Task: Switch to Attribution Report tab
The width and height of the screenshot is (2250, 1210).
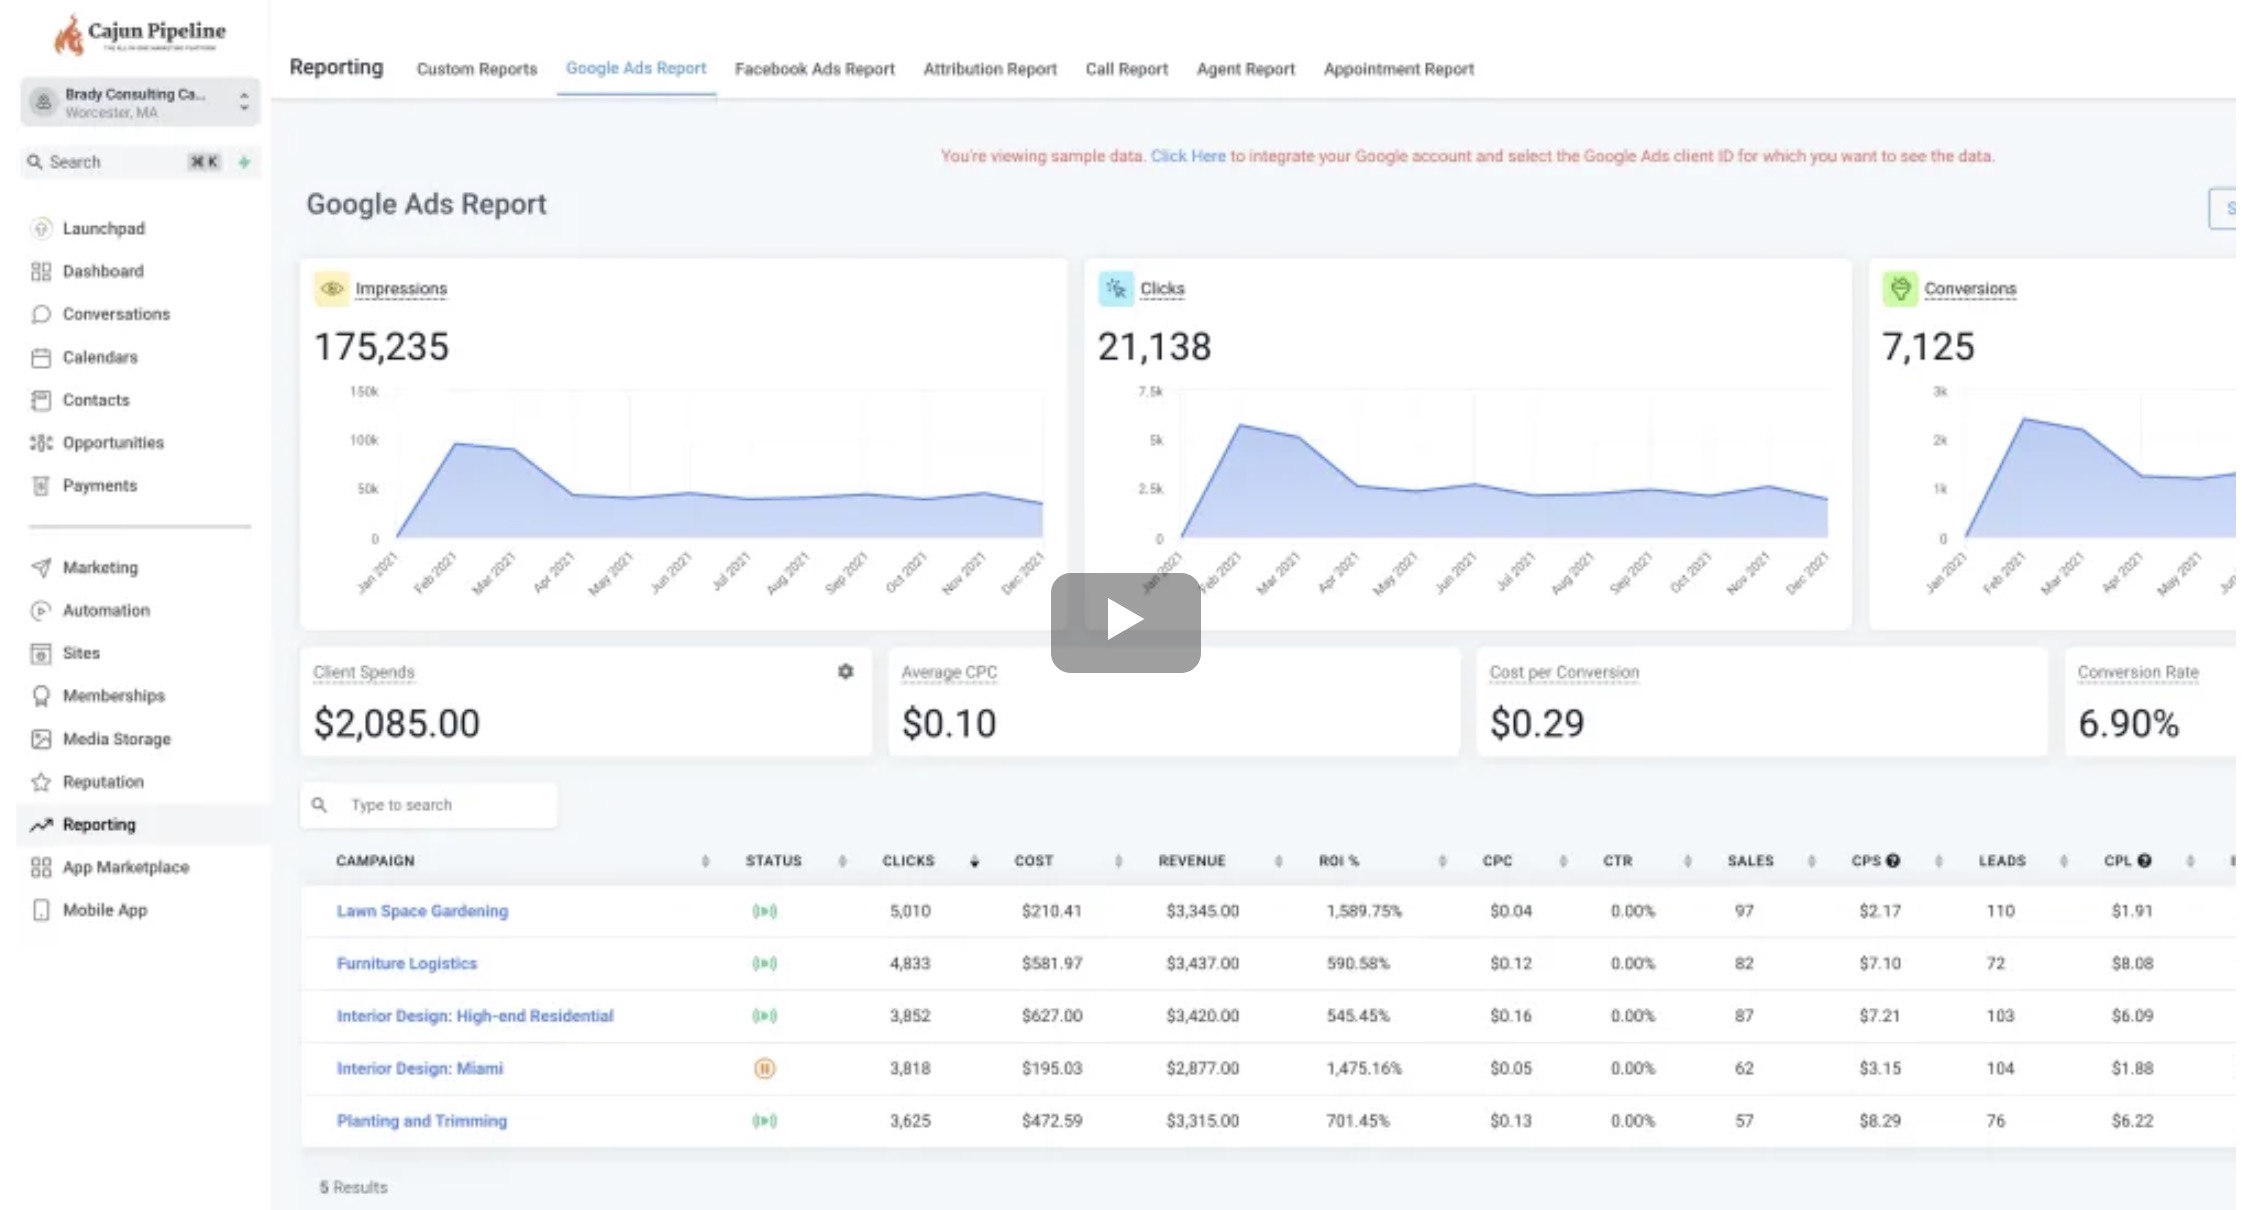Action: pyautogui.click(x=990, y=69)
